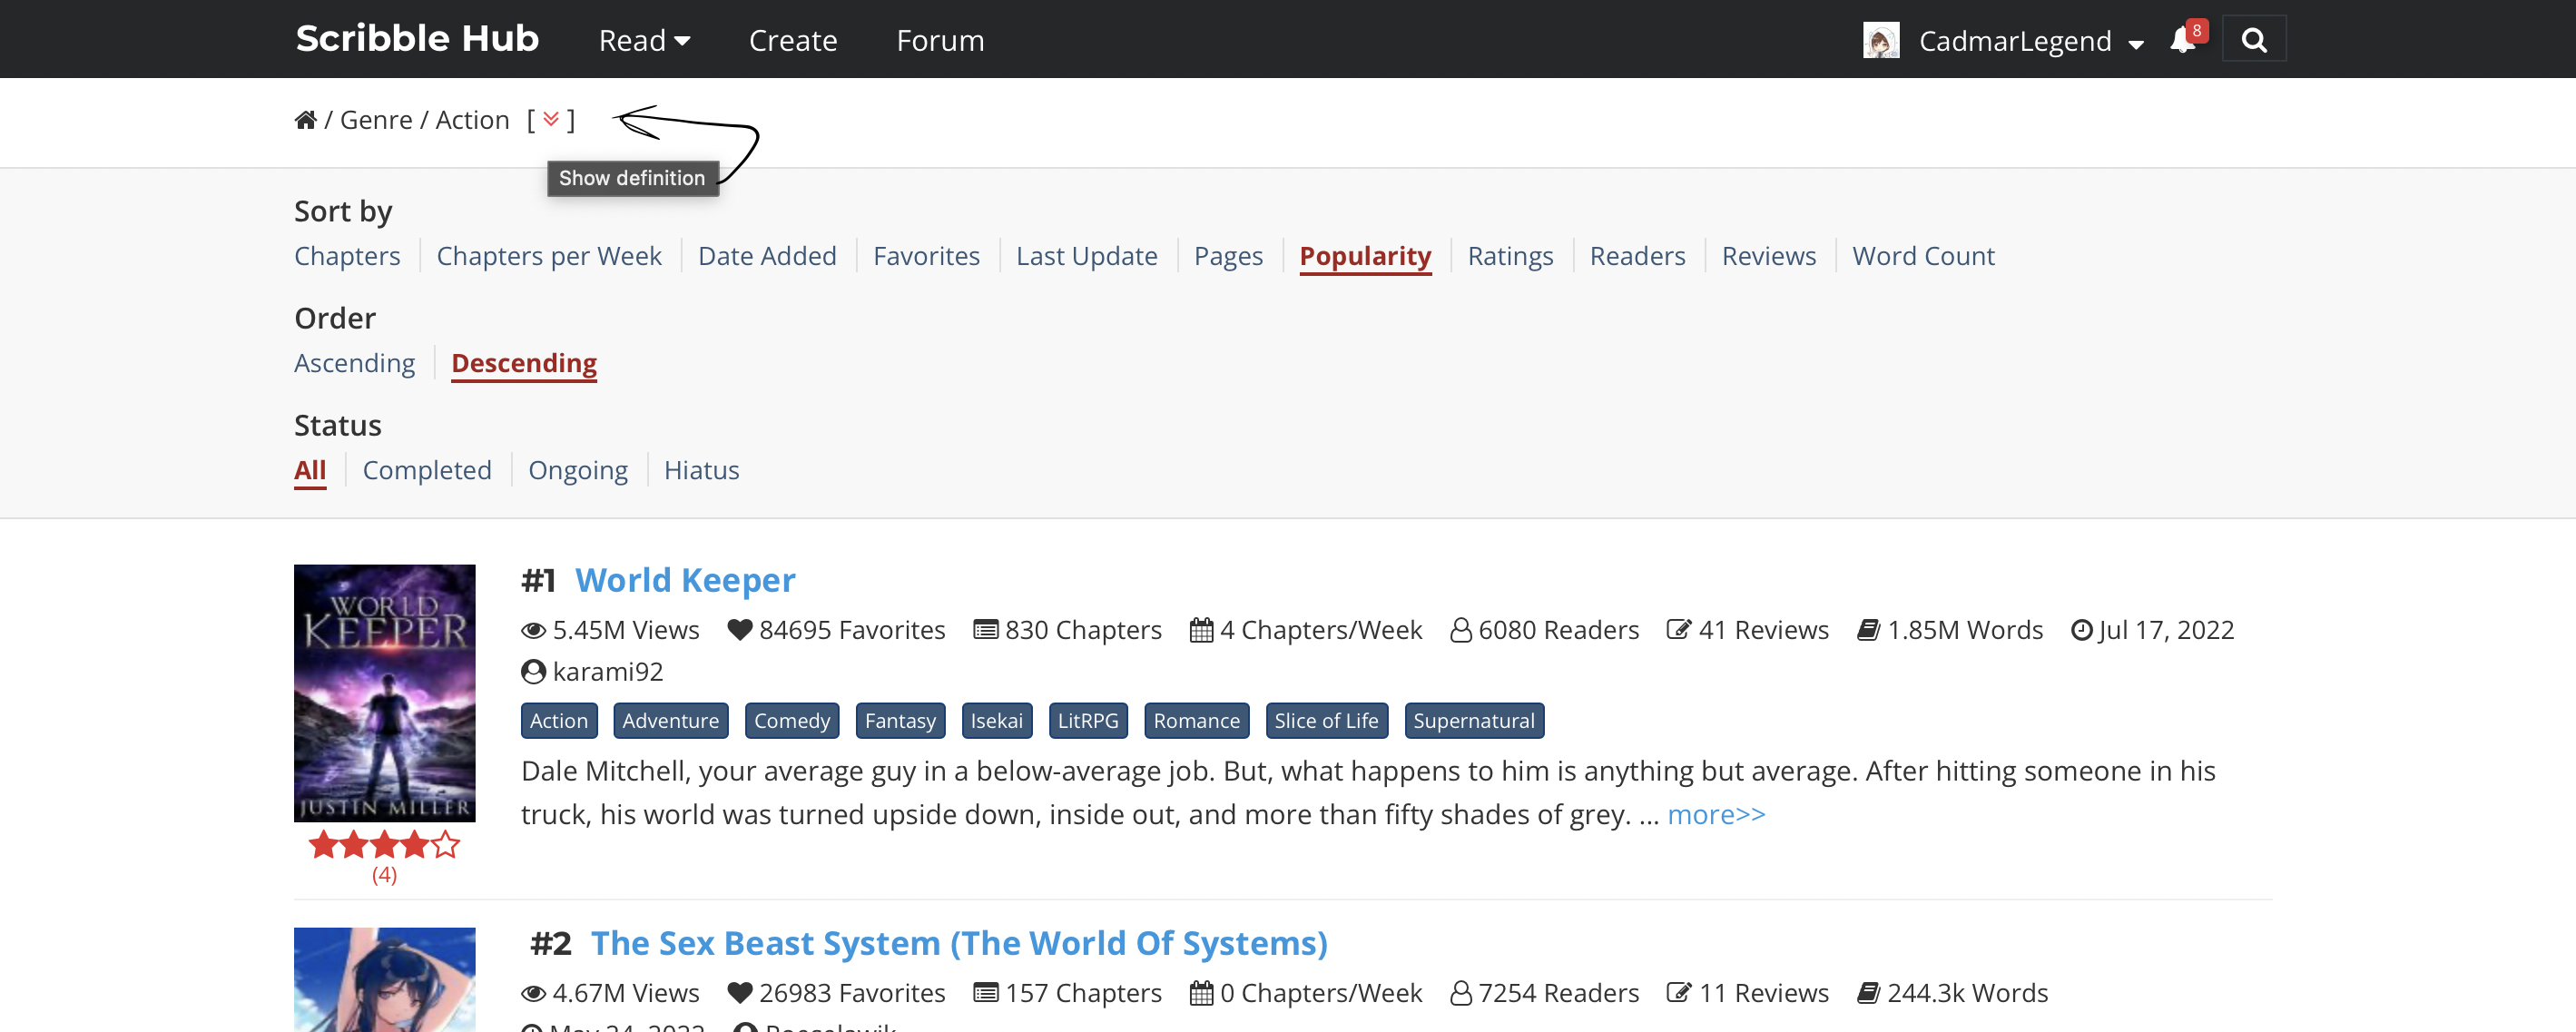Screen dimensions: 2576x1032
Task: Click the Show definition chevron icon
Action: point(551,119)
